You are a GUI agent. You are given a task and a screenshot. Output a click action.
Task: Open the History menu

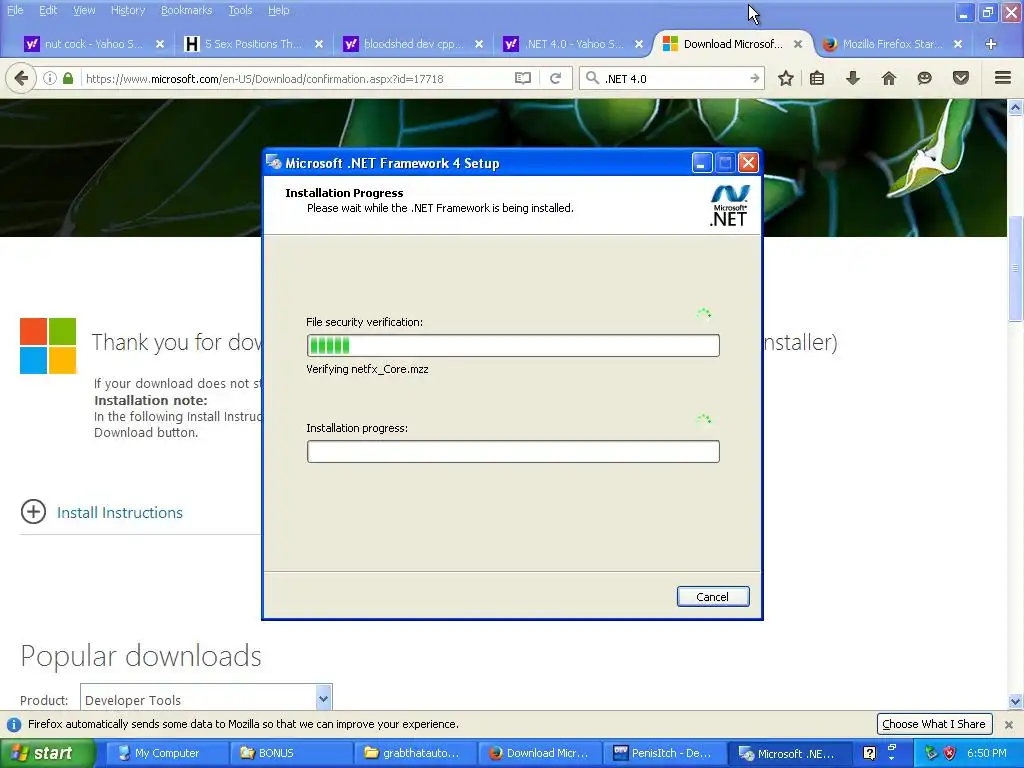127,10
